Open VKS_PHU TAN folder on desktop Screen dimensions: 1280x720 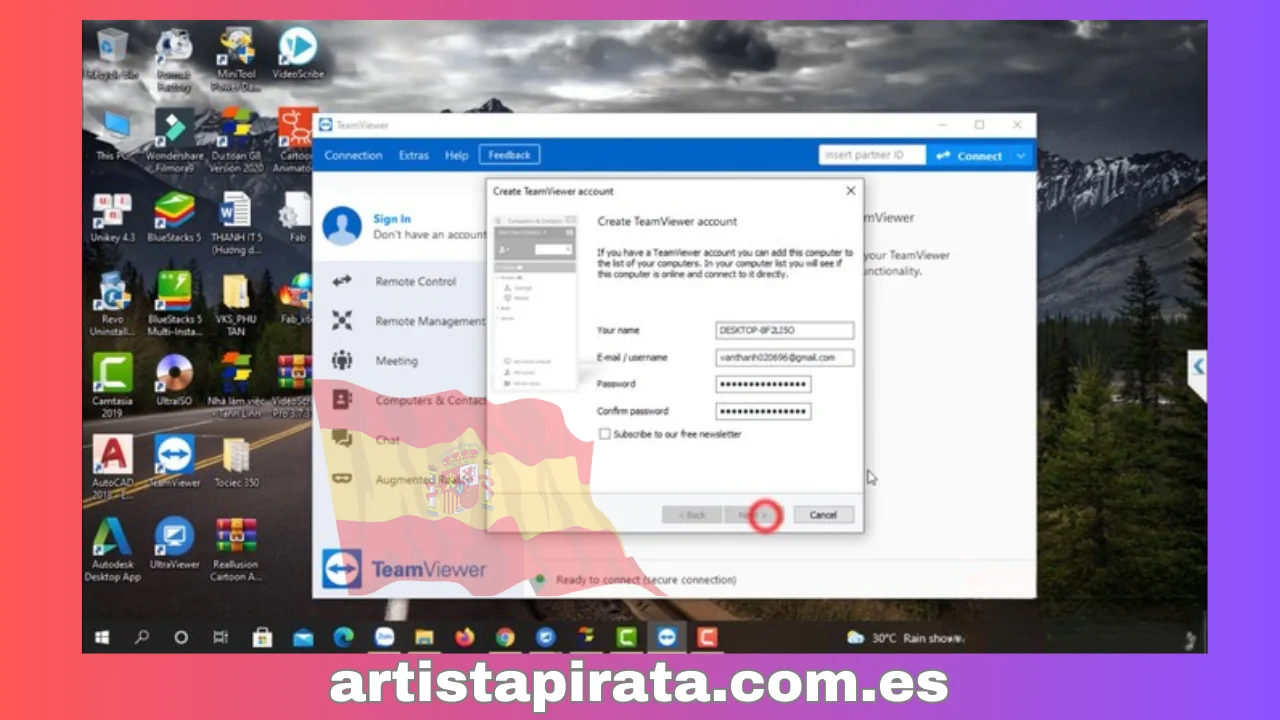click(x=236, y=303)
